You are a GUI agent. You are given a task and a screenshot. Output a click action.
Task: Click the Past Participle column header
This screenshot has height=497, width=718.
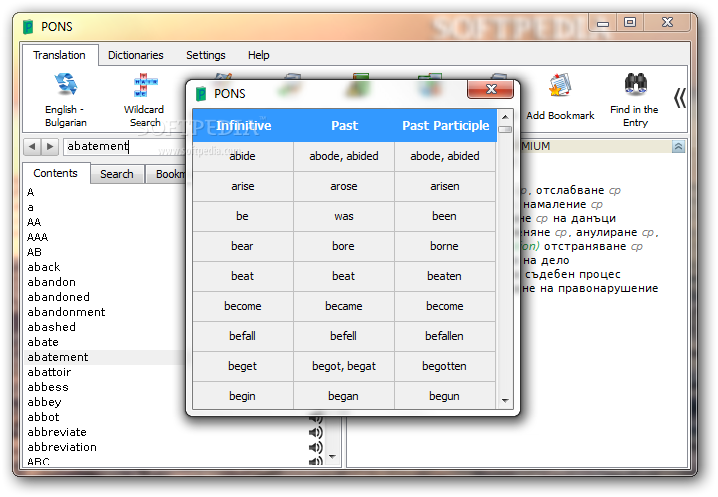(445, 126)
